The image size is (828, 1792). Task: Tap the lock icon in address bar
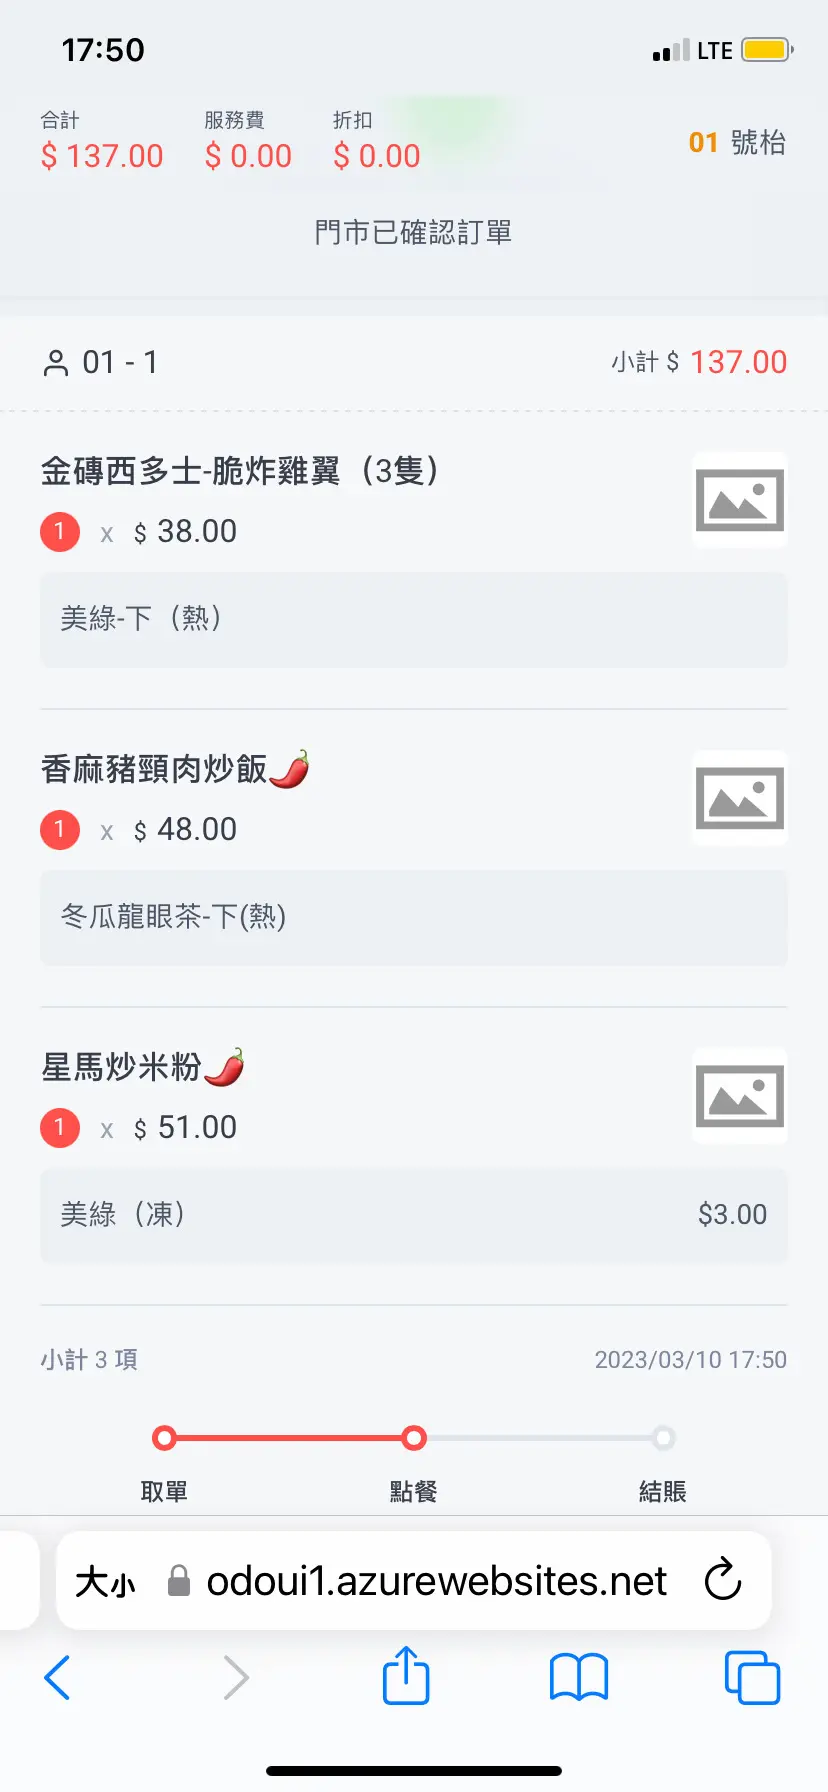179,1581
